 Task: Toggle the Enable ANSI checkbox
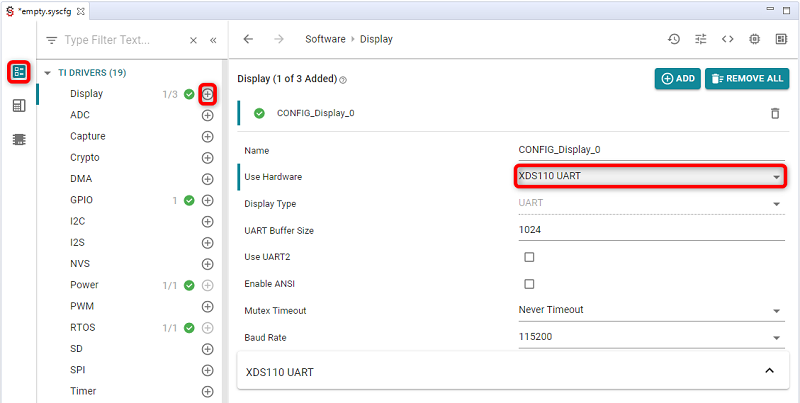529,284
